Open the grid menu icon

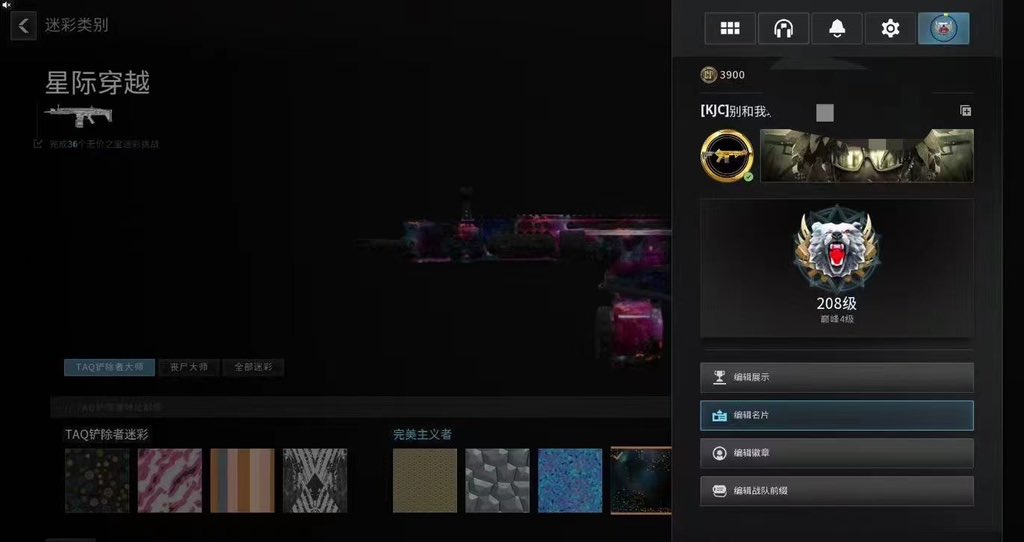[x=729, y=29]
